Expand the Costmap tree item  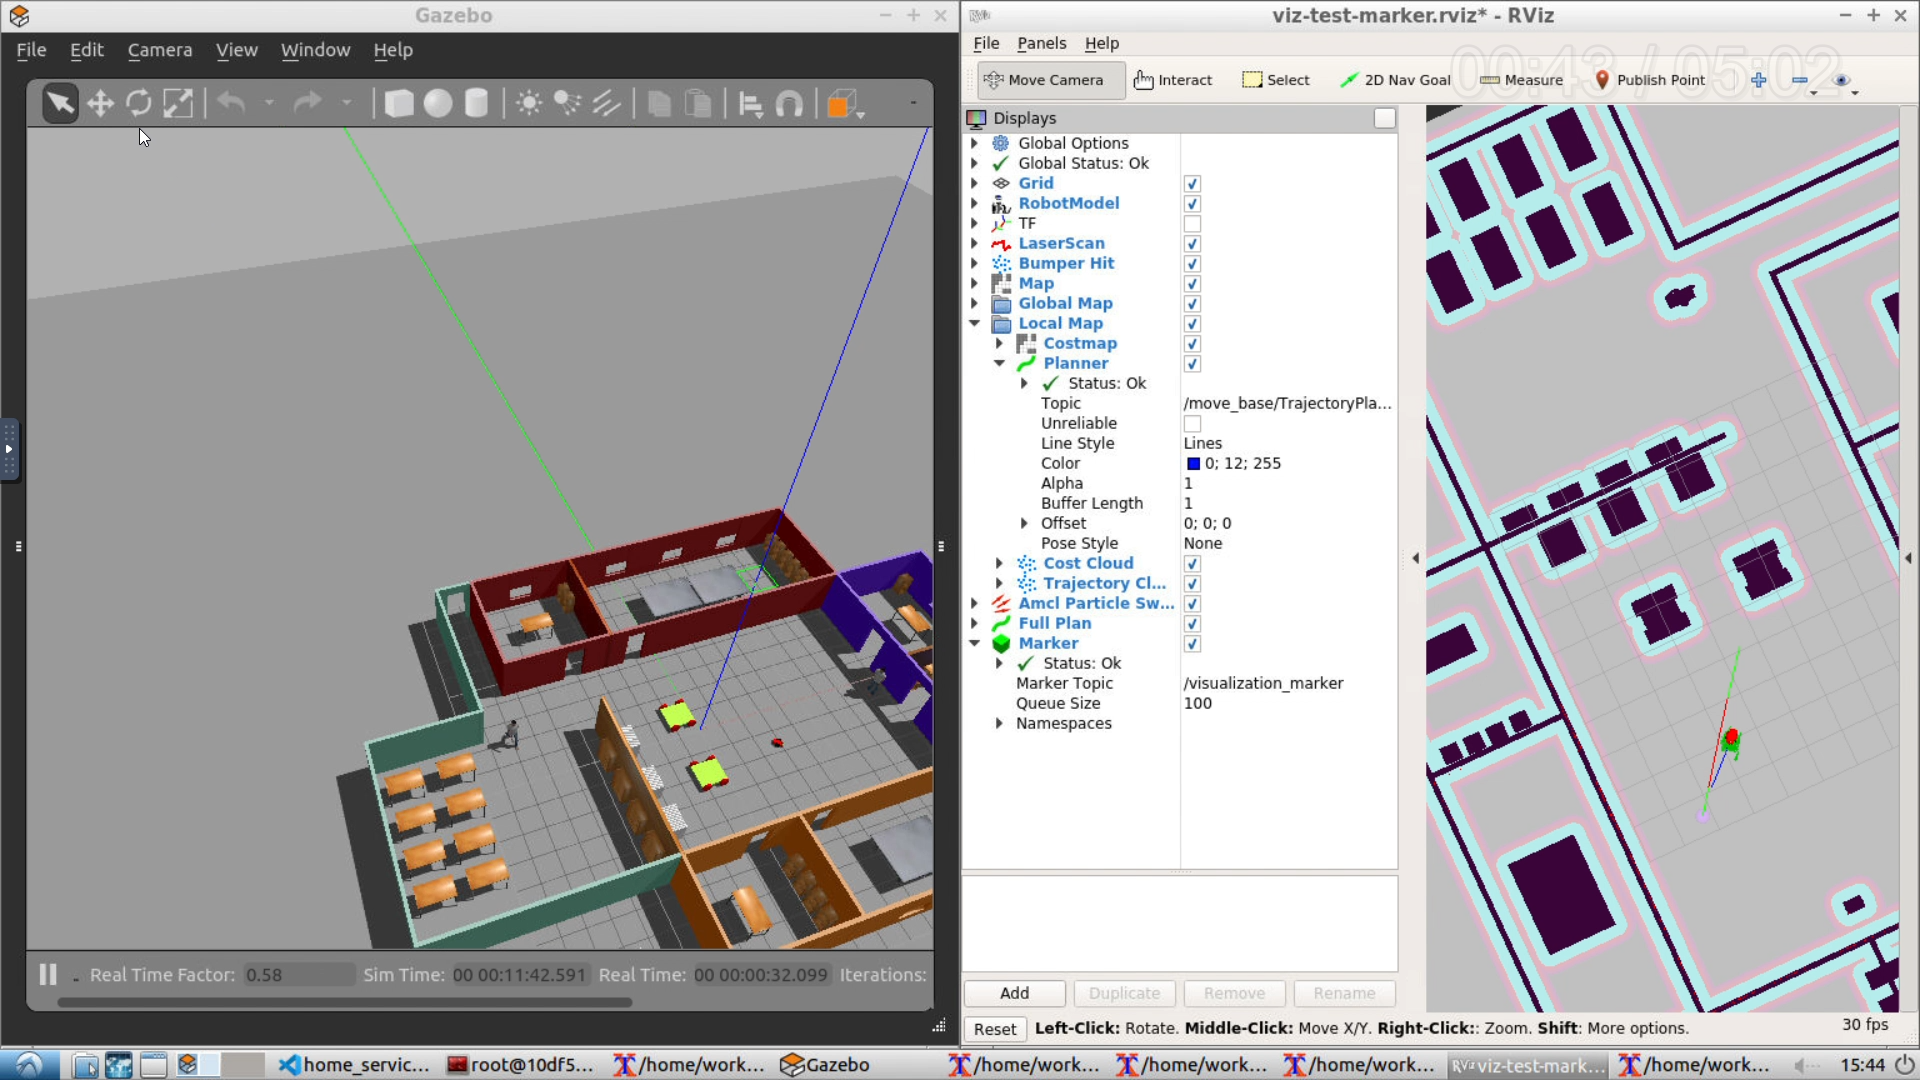[999, 343]
